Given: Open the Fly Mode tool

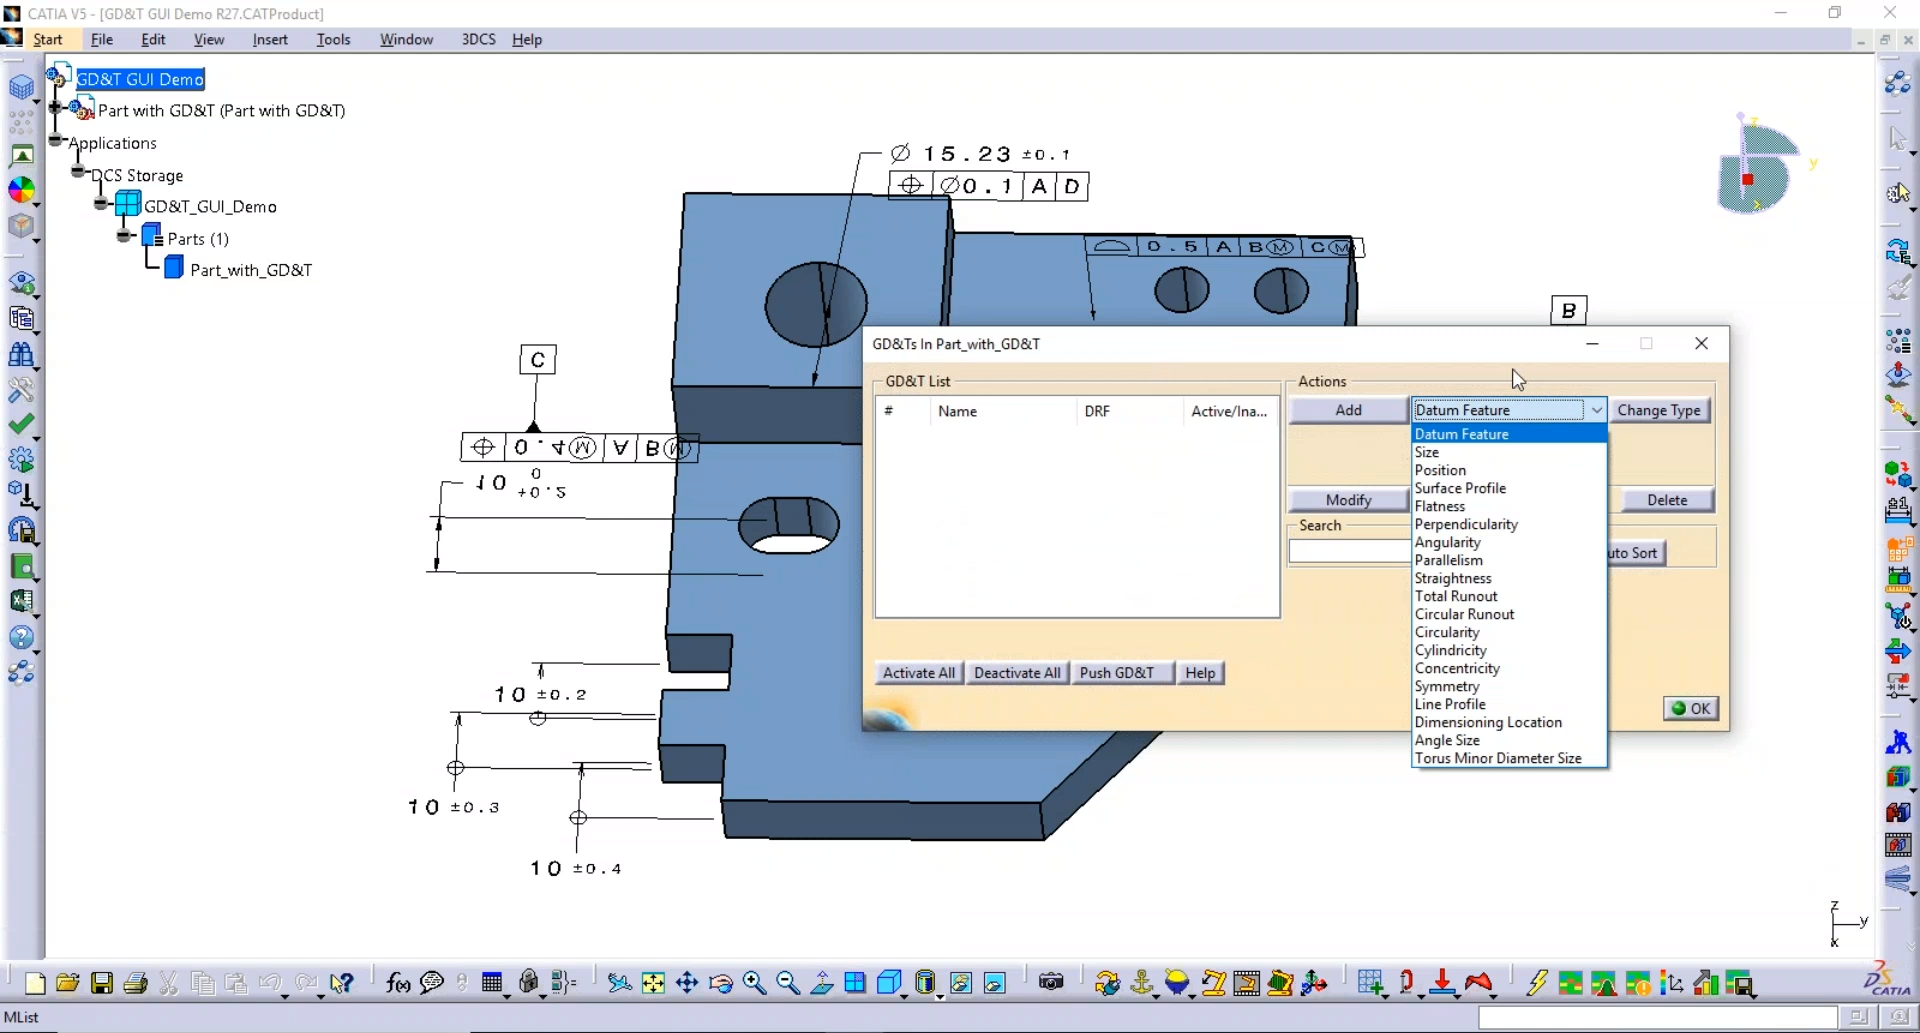Looking at the screenshot, I should tap(618, 983).
